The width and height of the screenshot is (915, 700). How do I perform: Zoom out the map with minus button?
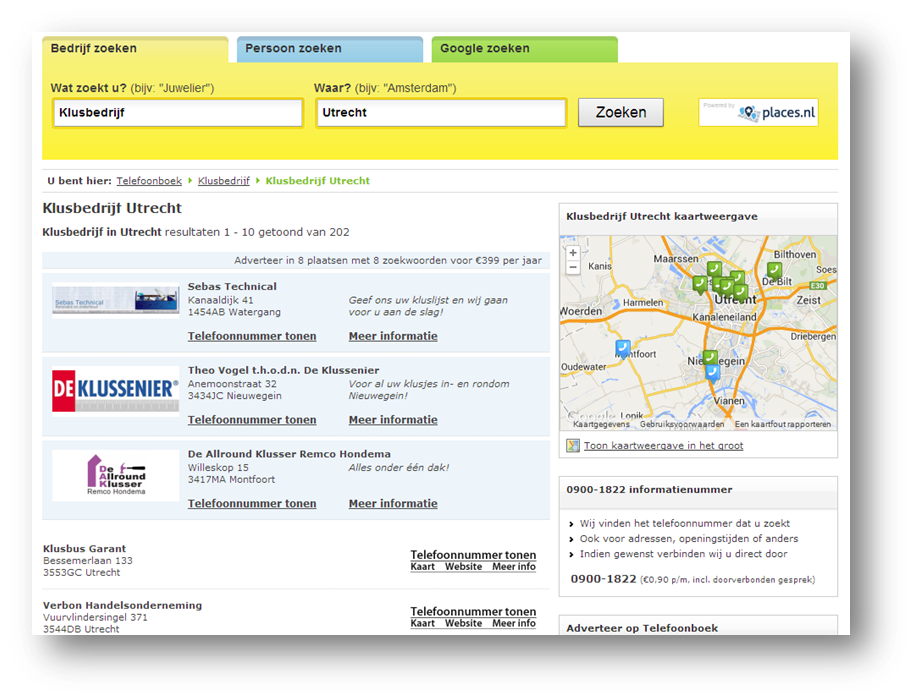click(x=573, y=267)
